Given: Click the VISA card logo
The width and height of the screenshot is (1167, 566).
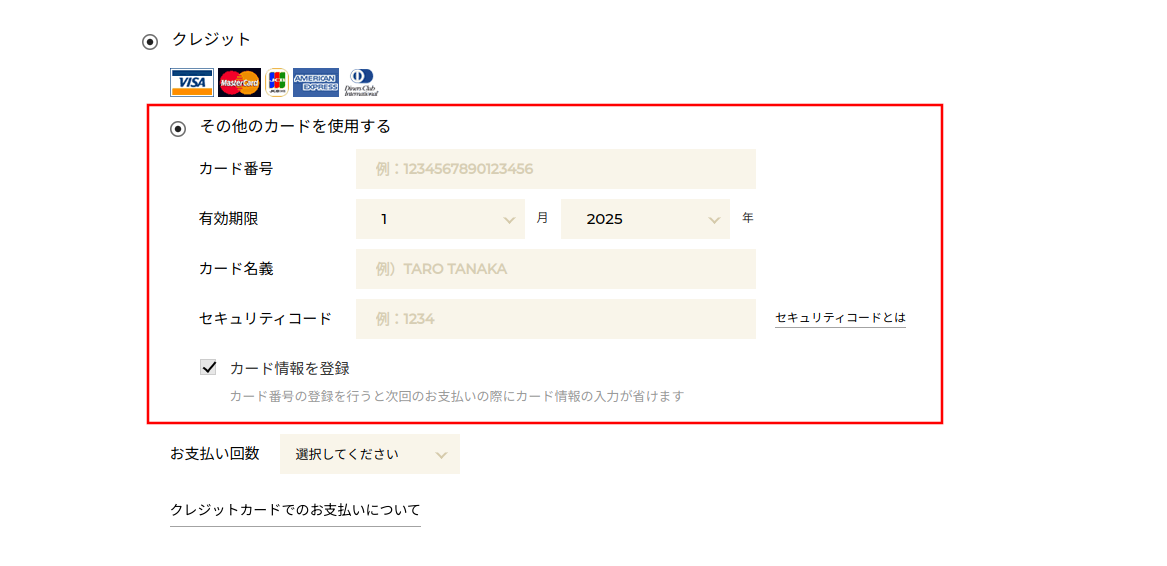Looking at the screenshot, I should (x=192, y=83).
